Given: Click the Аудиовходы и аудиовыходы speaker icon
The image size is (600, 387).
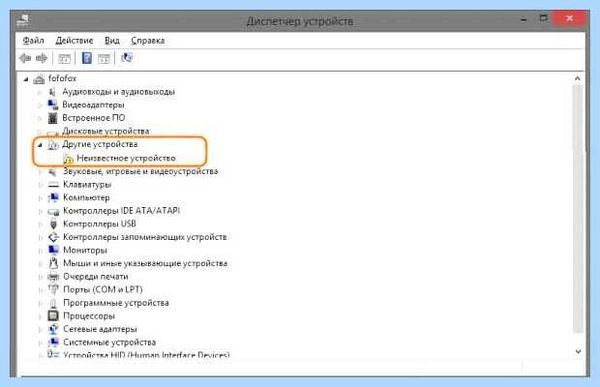Looking at the screenshot, I should click(53, 92).
